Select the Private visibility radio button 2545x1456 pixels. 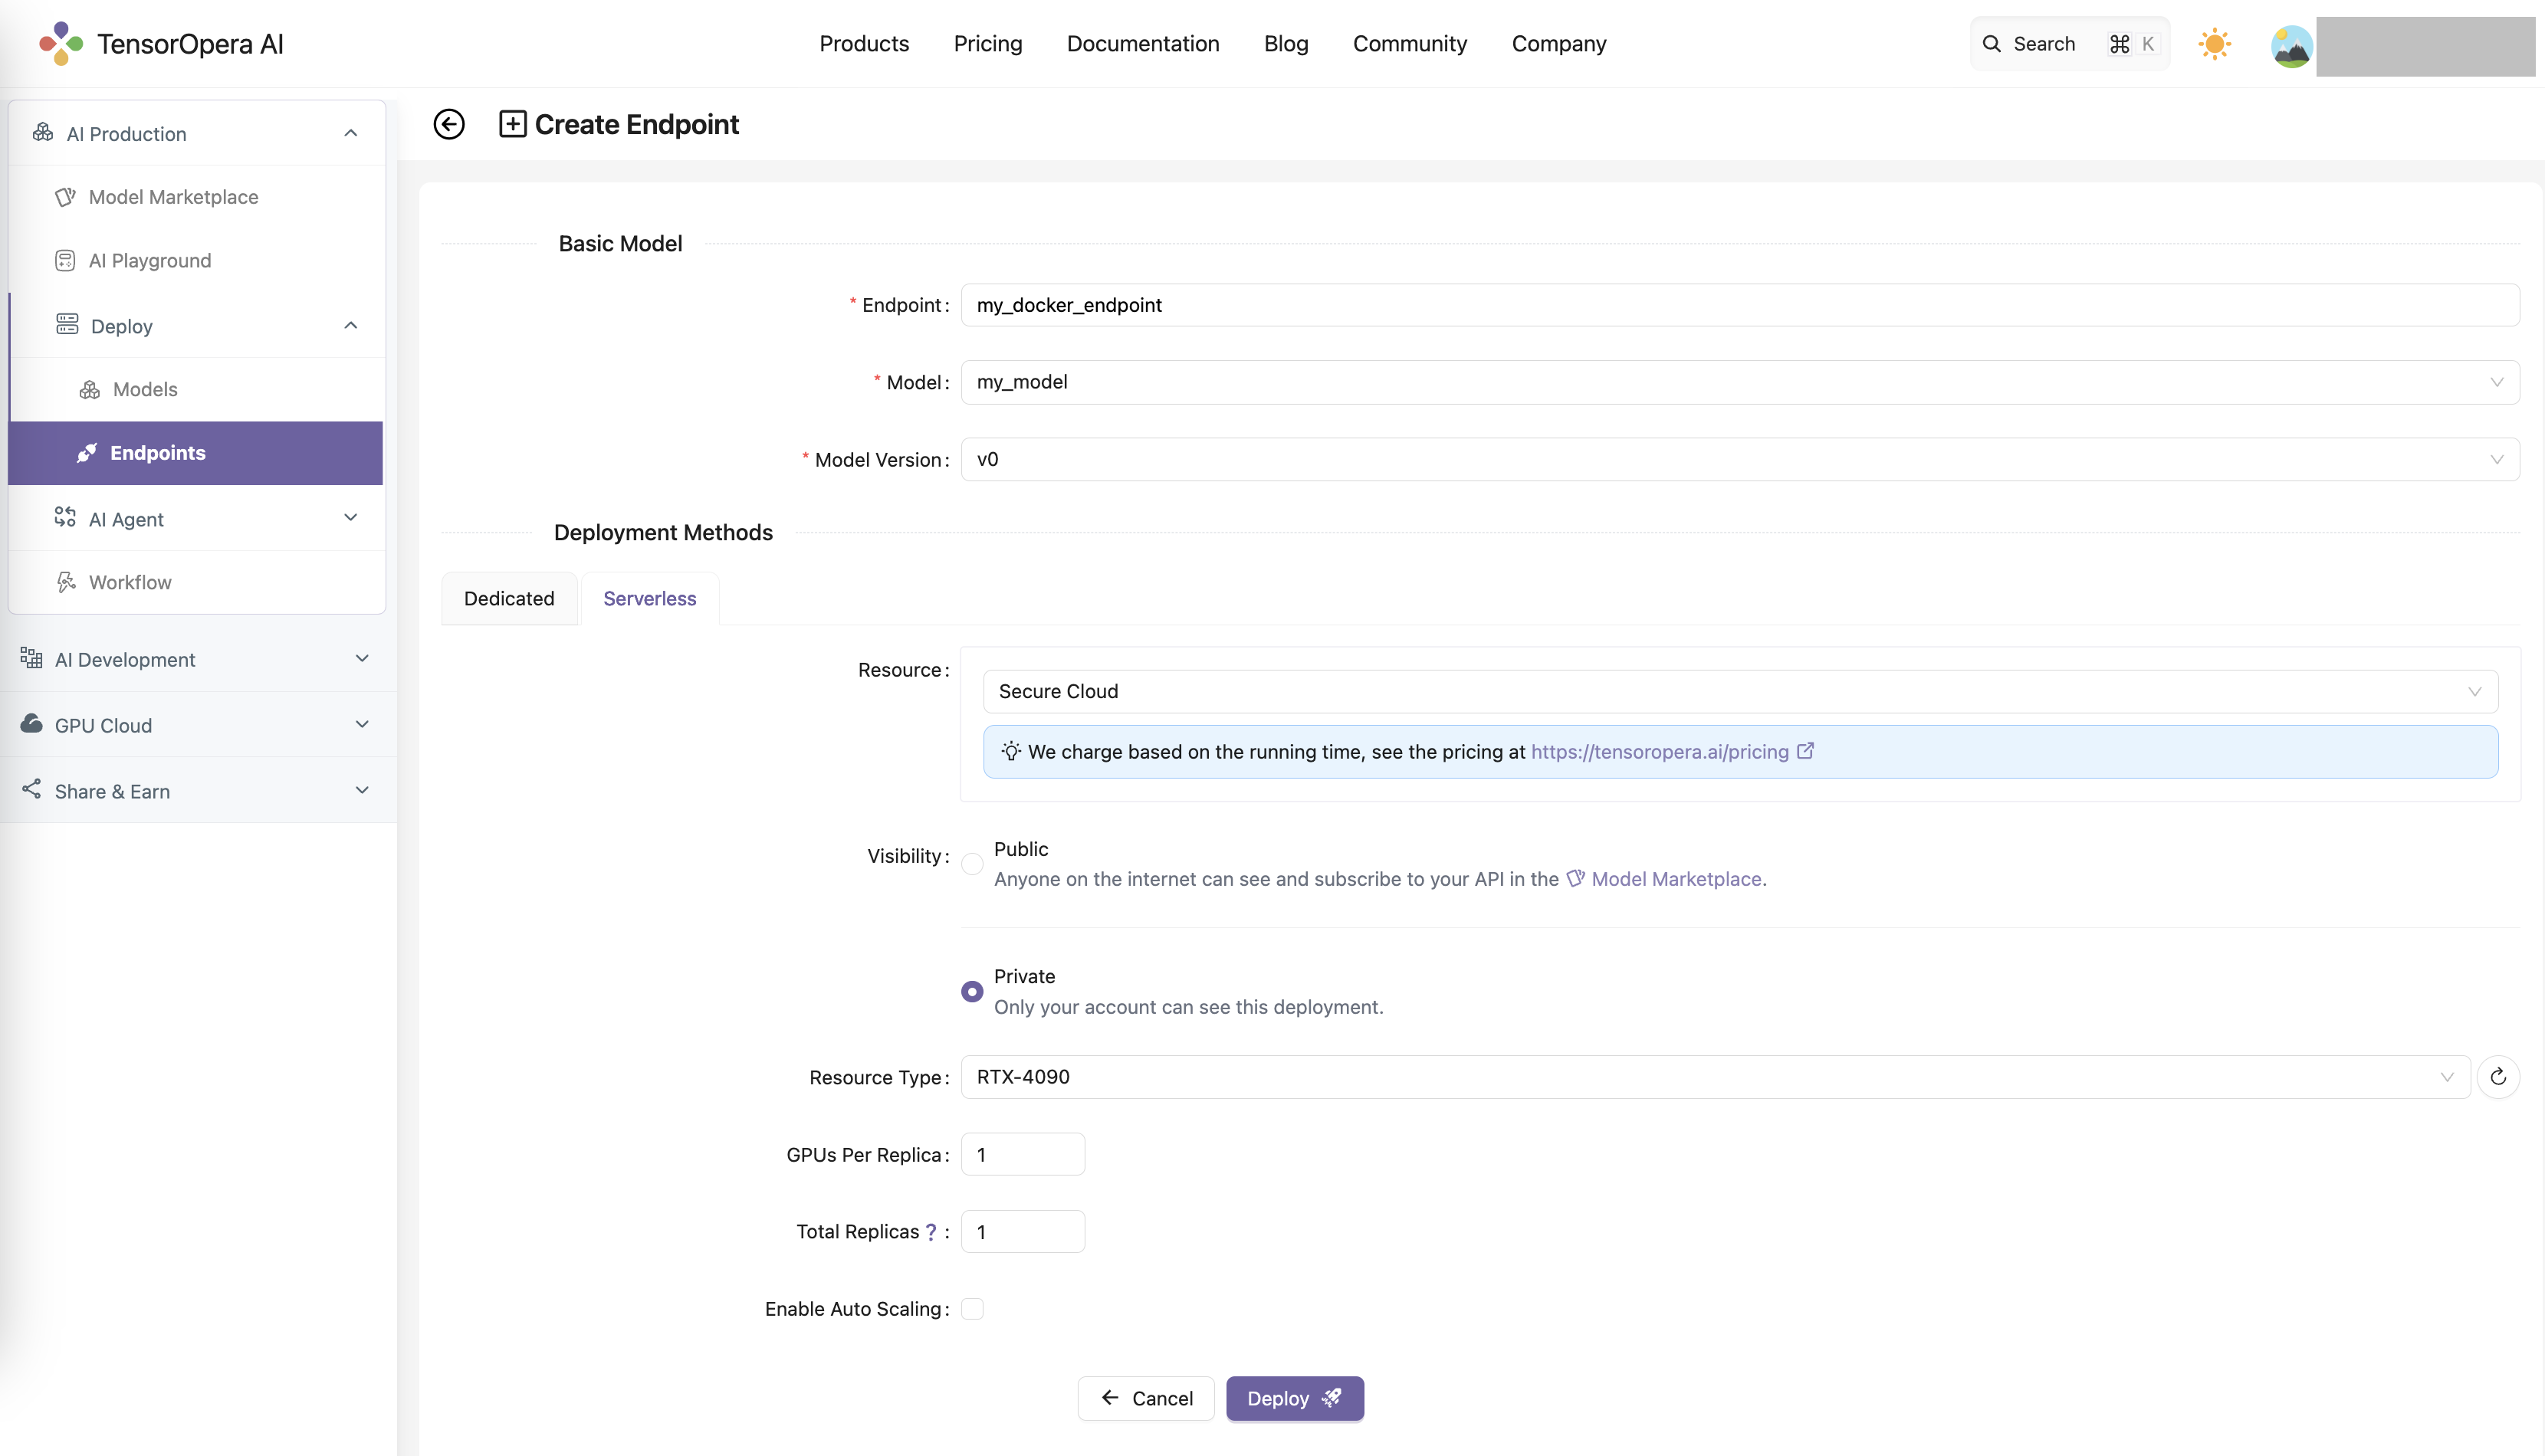tap(972, 992)
